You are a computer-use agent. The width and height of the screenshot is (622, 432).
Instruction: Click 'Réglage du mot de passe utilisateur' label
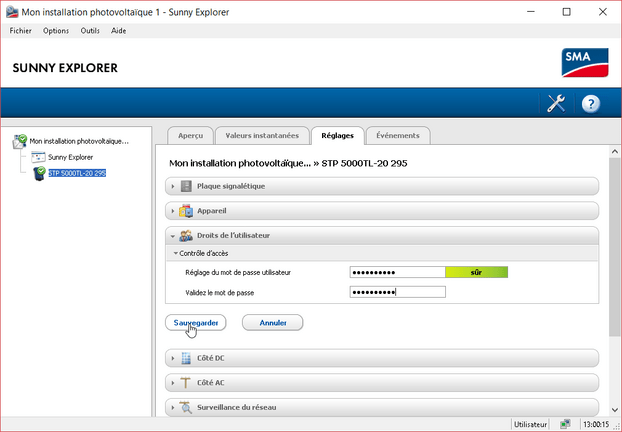(x=238, y=273)
